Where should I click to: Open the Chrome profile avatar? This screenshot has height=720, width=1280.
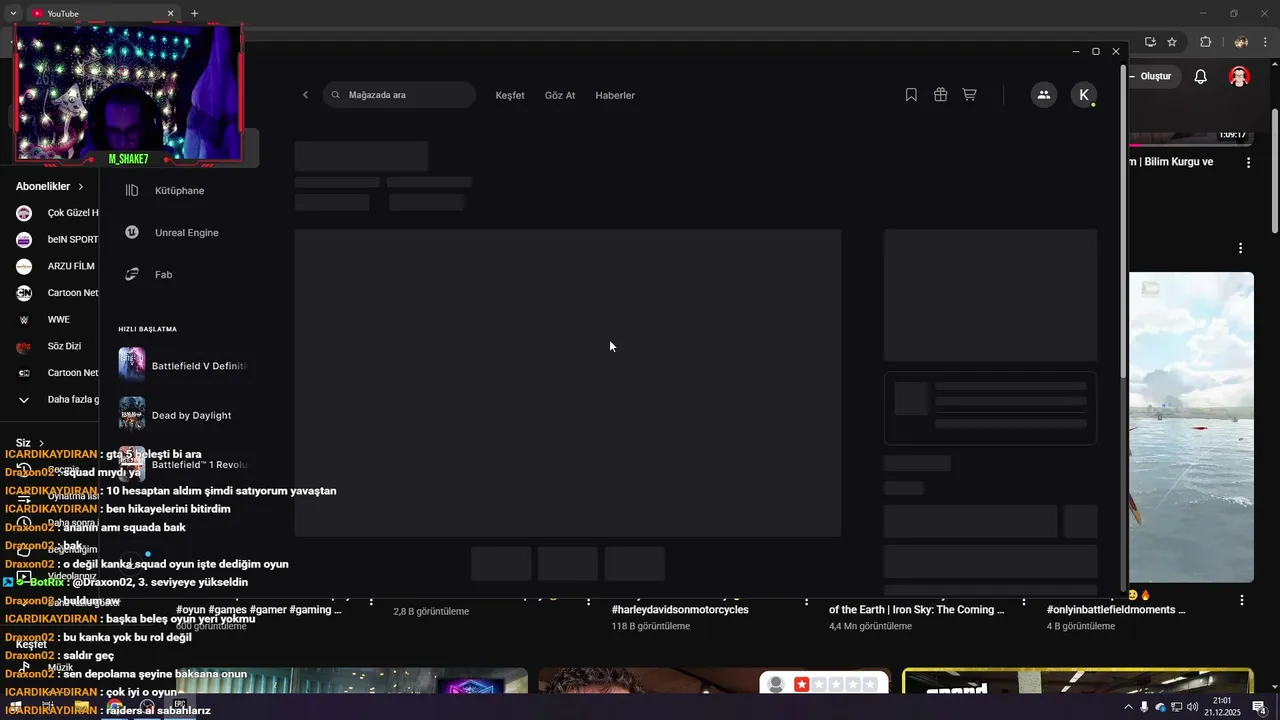pyautogui.click(x=1241, y=42)
